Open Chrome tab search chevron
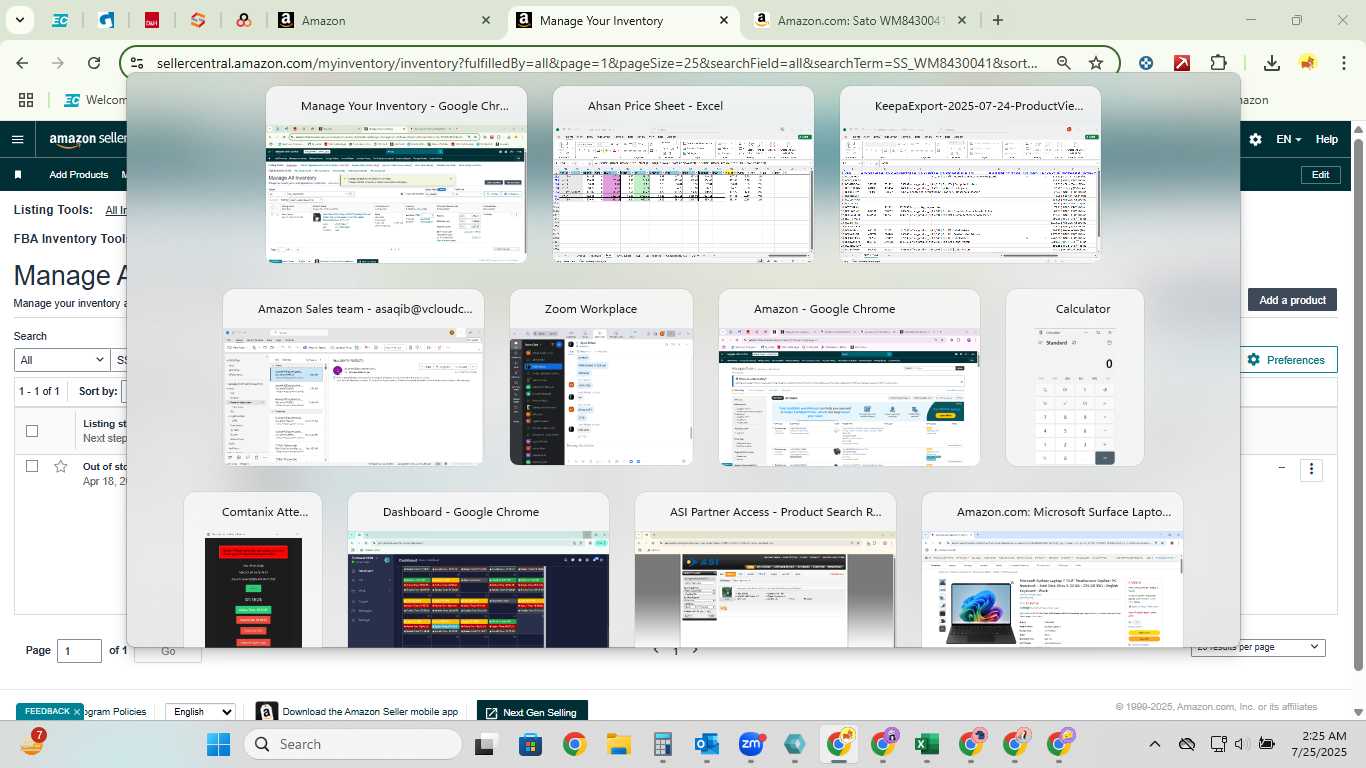The image size is (1366, 768). [21, 20]
